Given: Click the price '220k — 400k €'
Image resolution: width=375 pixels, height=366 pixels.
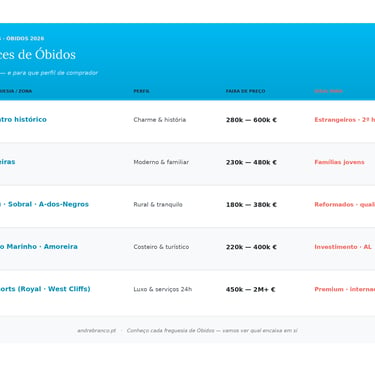Looking at the screenshot, I should 251,247.
